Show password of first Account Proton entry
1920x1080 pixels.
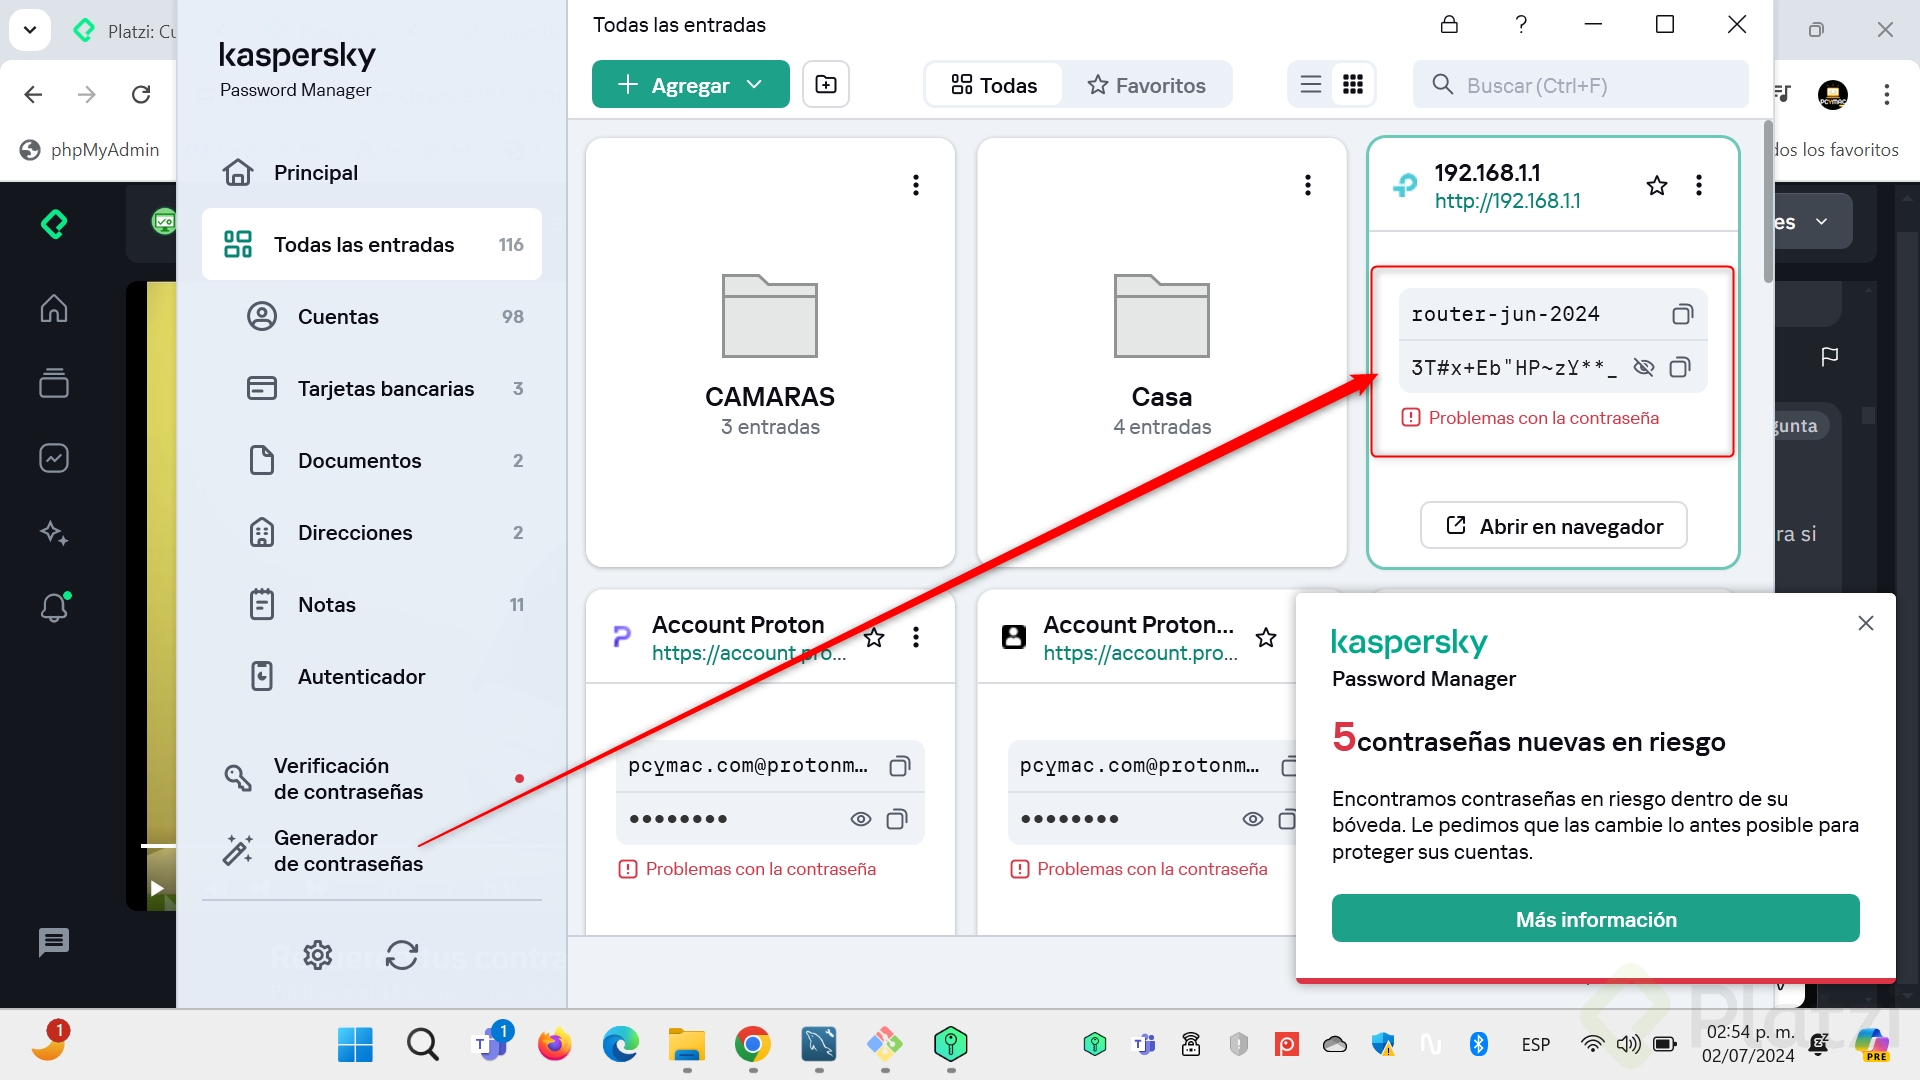860,820
